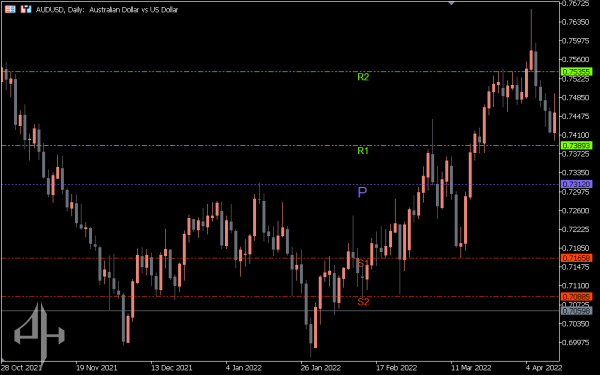Click the green 0.75355 price tag
Screen dimensions: 600x375
[x=577, y=72]
